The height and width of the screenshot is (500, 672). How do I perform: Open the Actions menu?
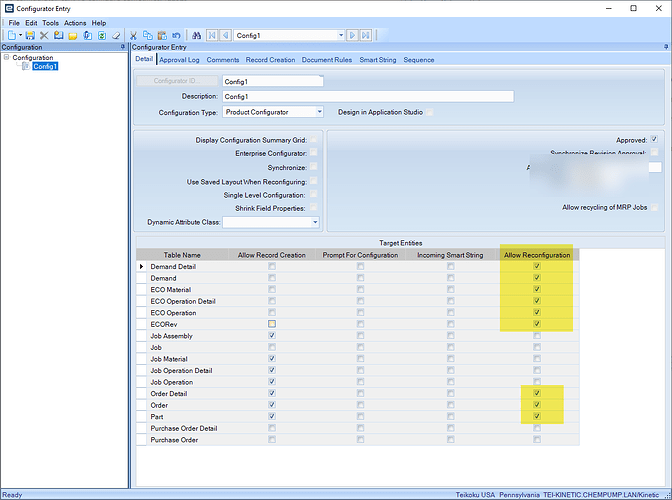[75, 23]
